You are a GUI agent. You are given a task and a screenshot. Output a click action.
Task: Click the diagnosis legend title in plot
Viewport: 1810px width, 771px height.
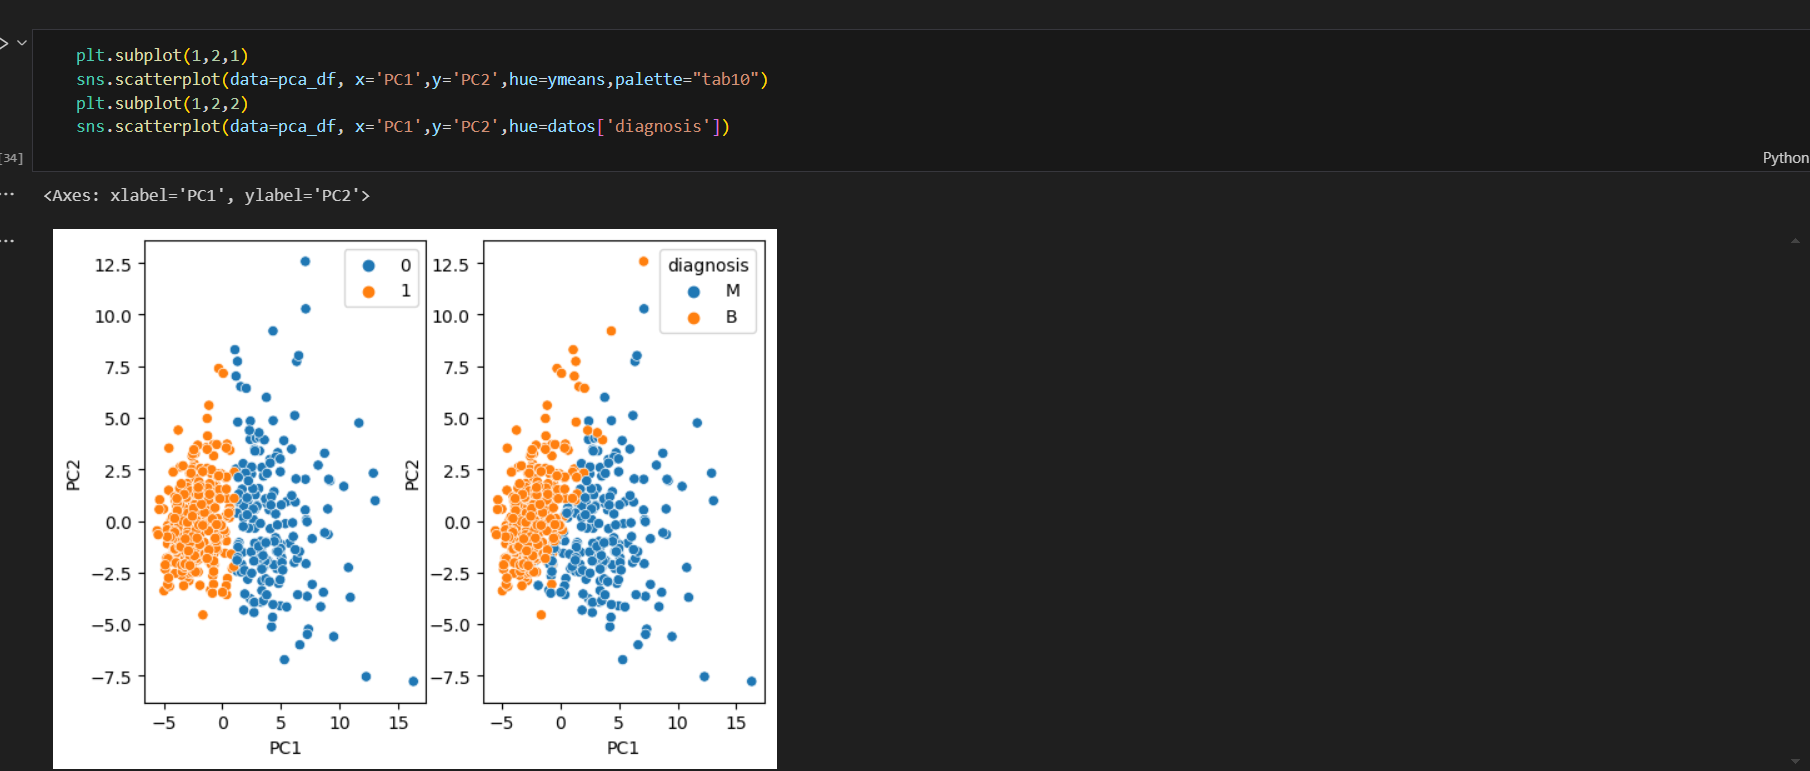(x=708, y=265)
